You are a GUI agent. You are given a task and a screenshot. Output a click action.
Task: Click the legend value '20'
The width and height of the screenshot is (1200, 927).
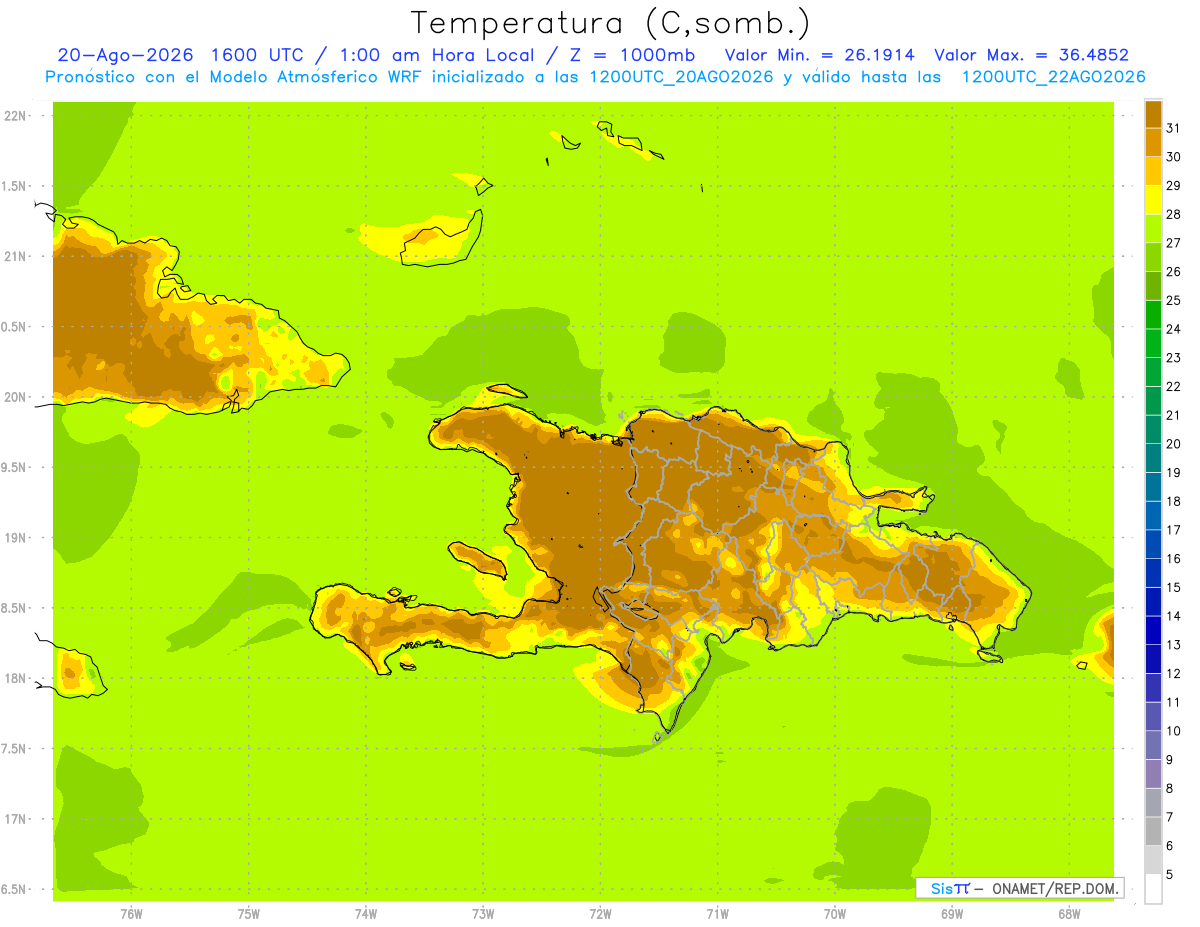1174,444
